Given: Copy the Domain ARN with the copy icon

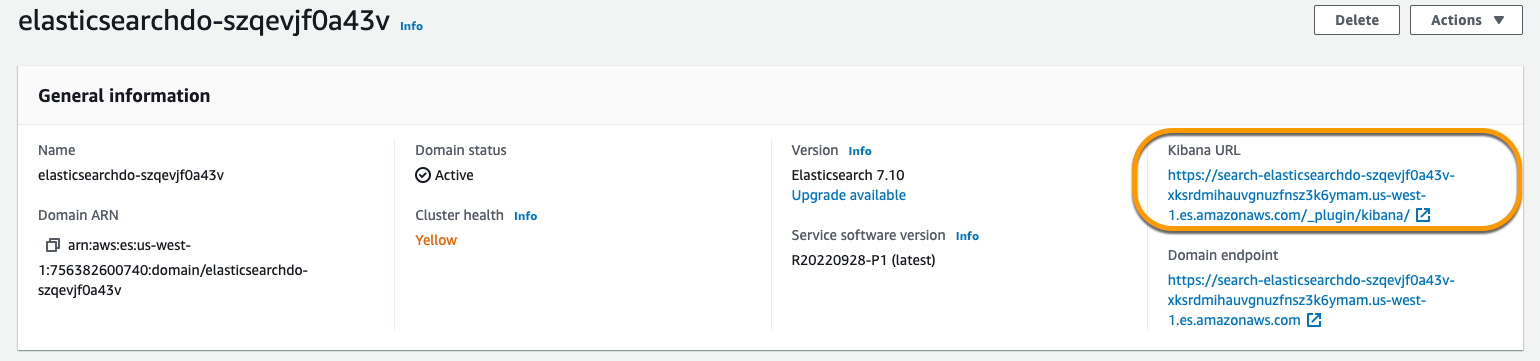Looking at the screenshot, I should (x=53, y=245).
